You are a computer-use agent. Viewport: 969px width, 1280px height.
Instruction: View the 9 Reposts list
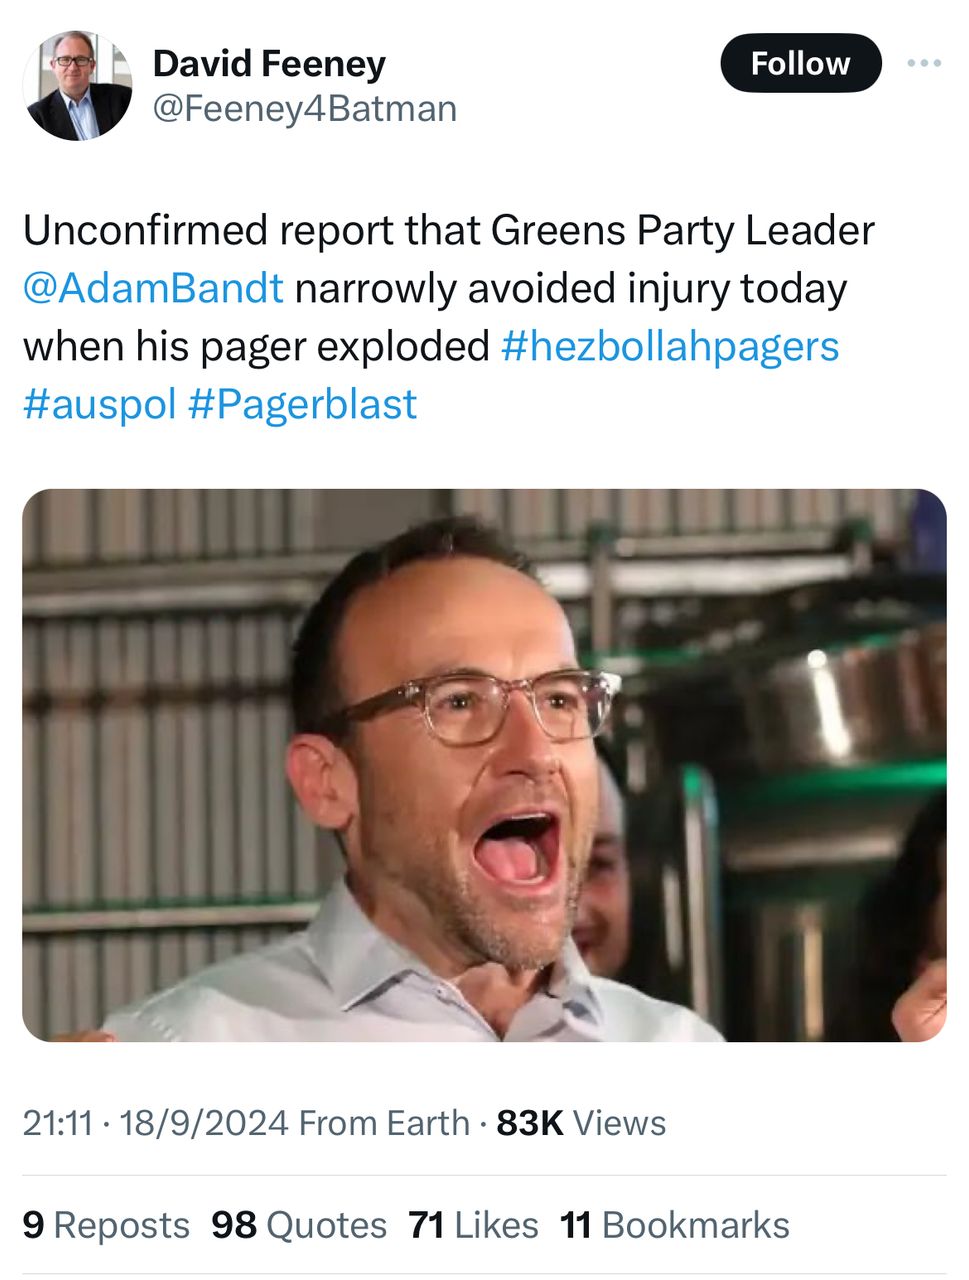click(106, 1225)
